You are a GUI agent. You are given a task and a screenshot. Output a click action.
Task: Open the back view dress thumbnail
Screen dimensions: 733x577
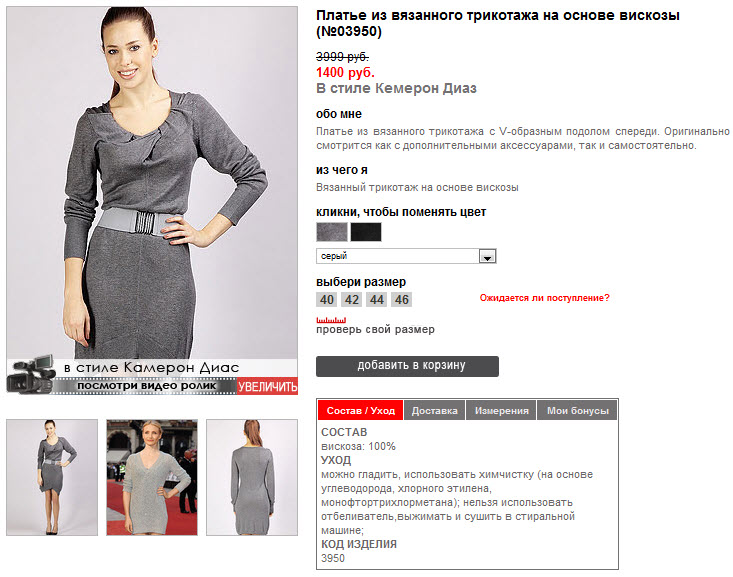tap(252, 477)
